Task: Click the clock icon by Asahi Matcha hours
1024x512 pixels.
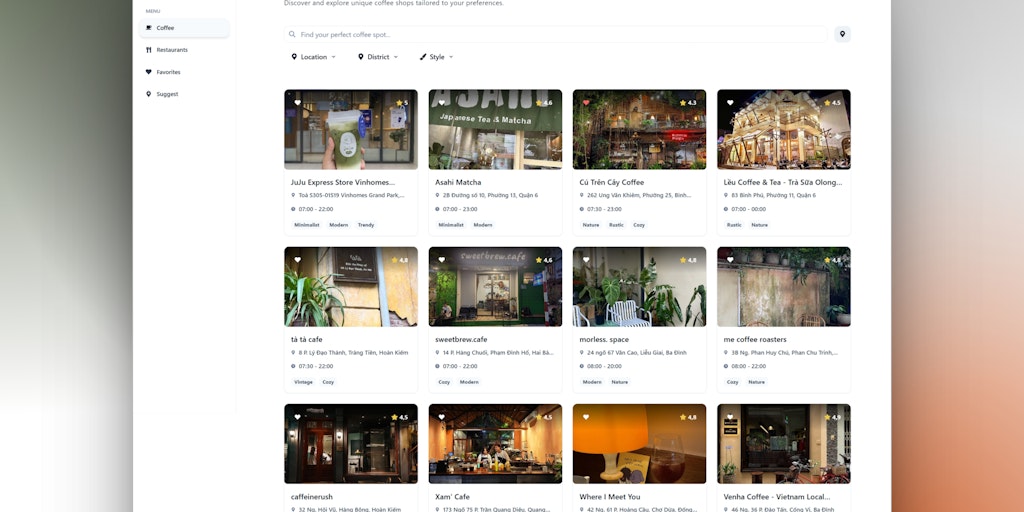Action: point(438,209)
